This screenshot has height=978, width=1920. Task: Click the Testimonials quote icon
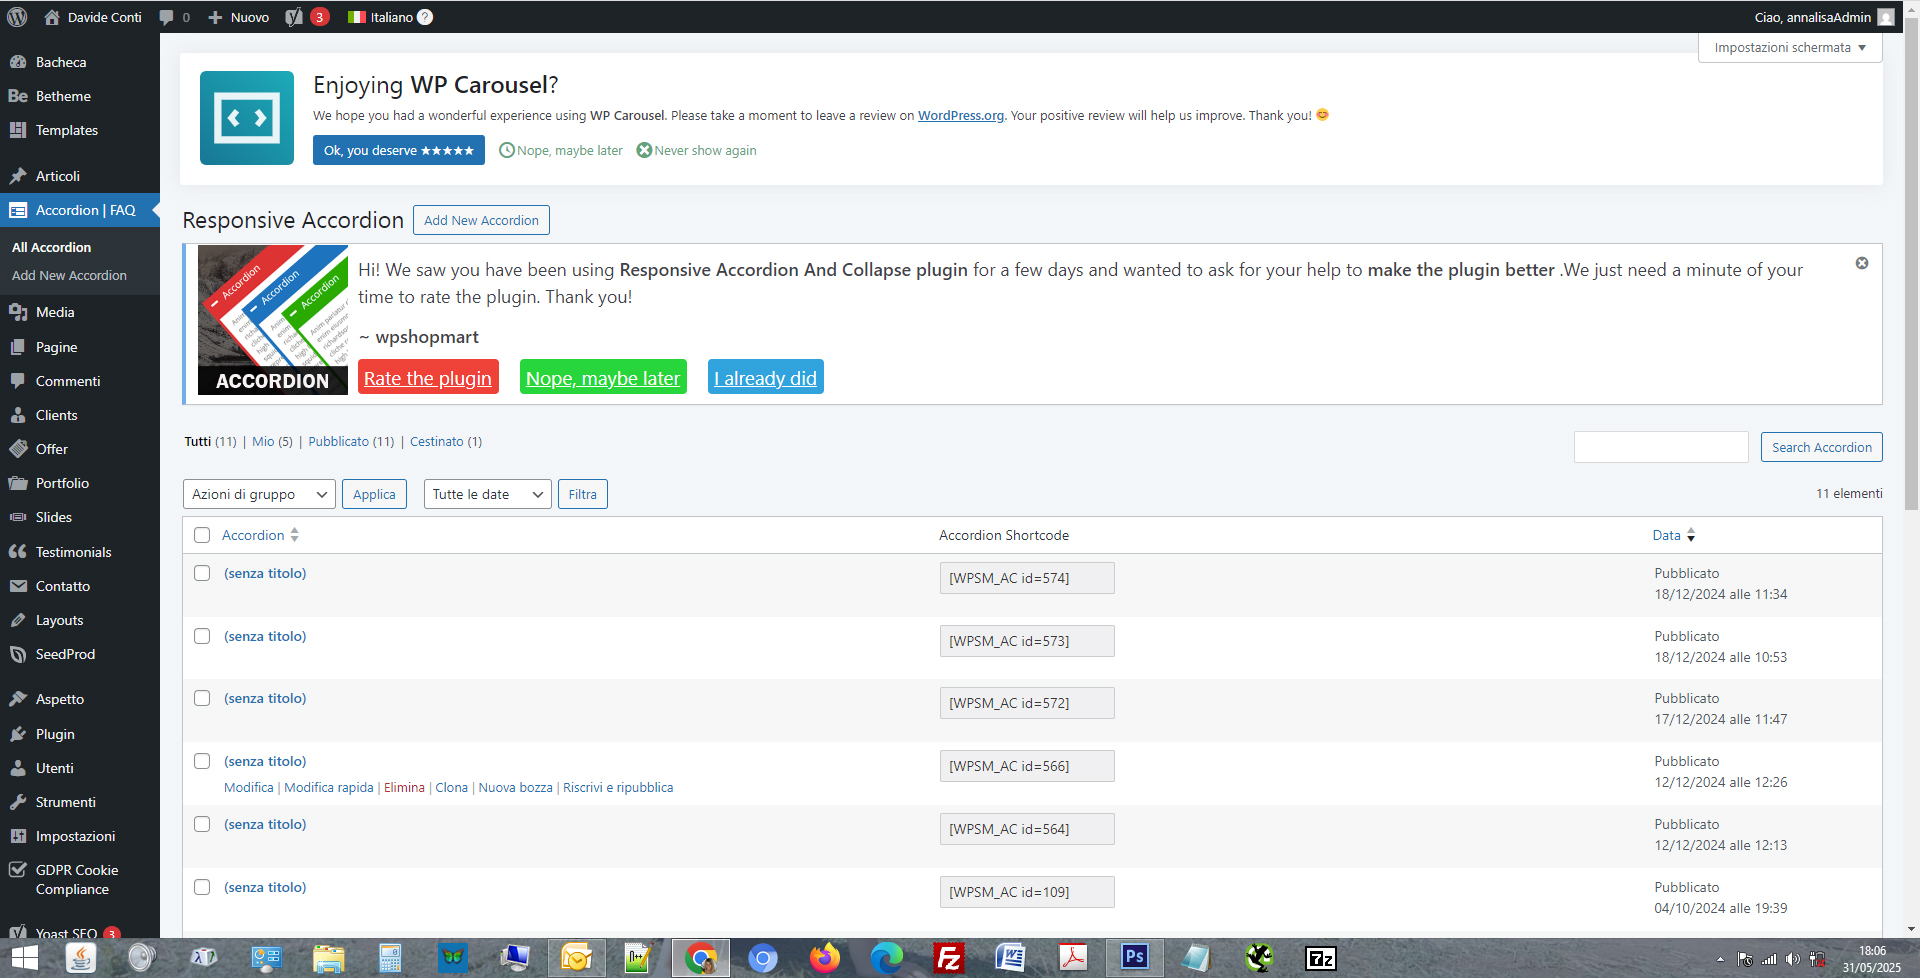click(18, 552)
